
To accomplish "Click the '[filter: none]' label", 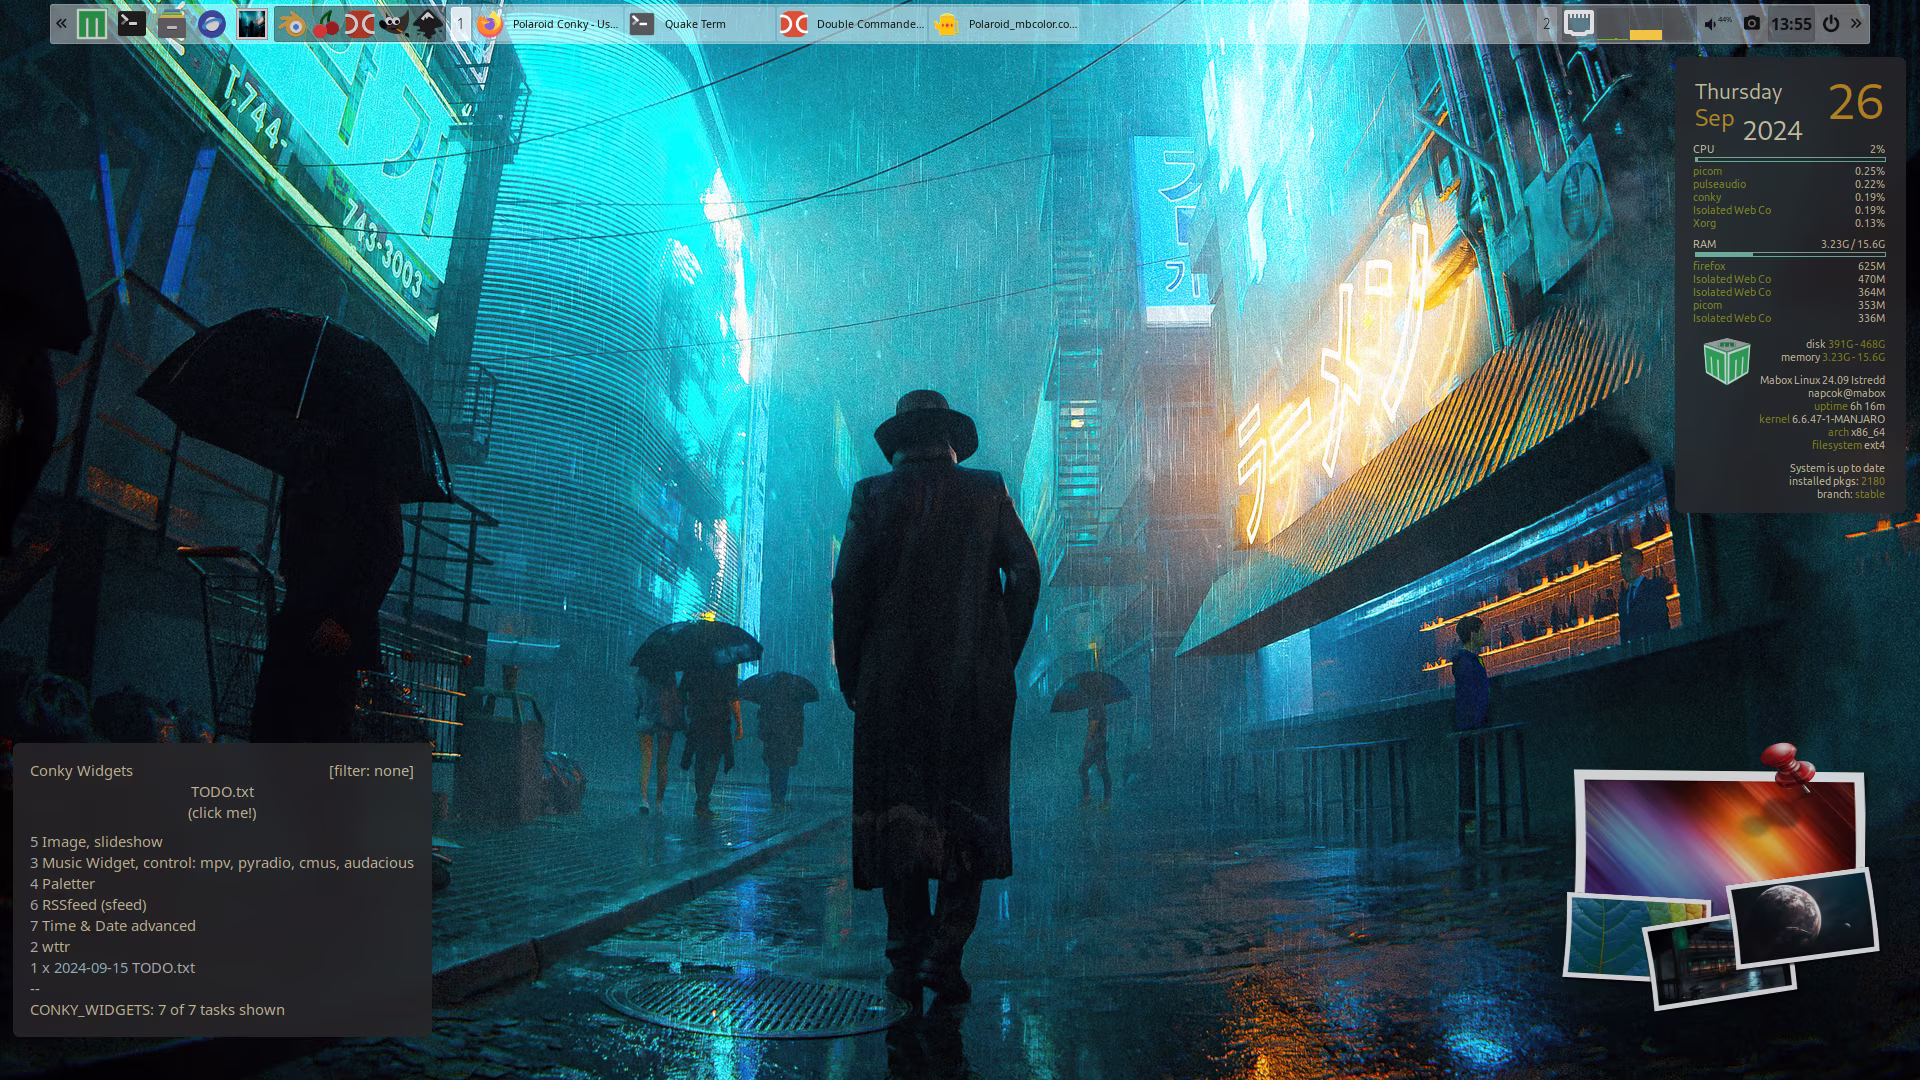I will [371, 771].
